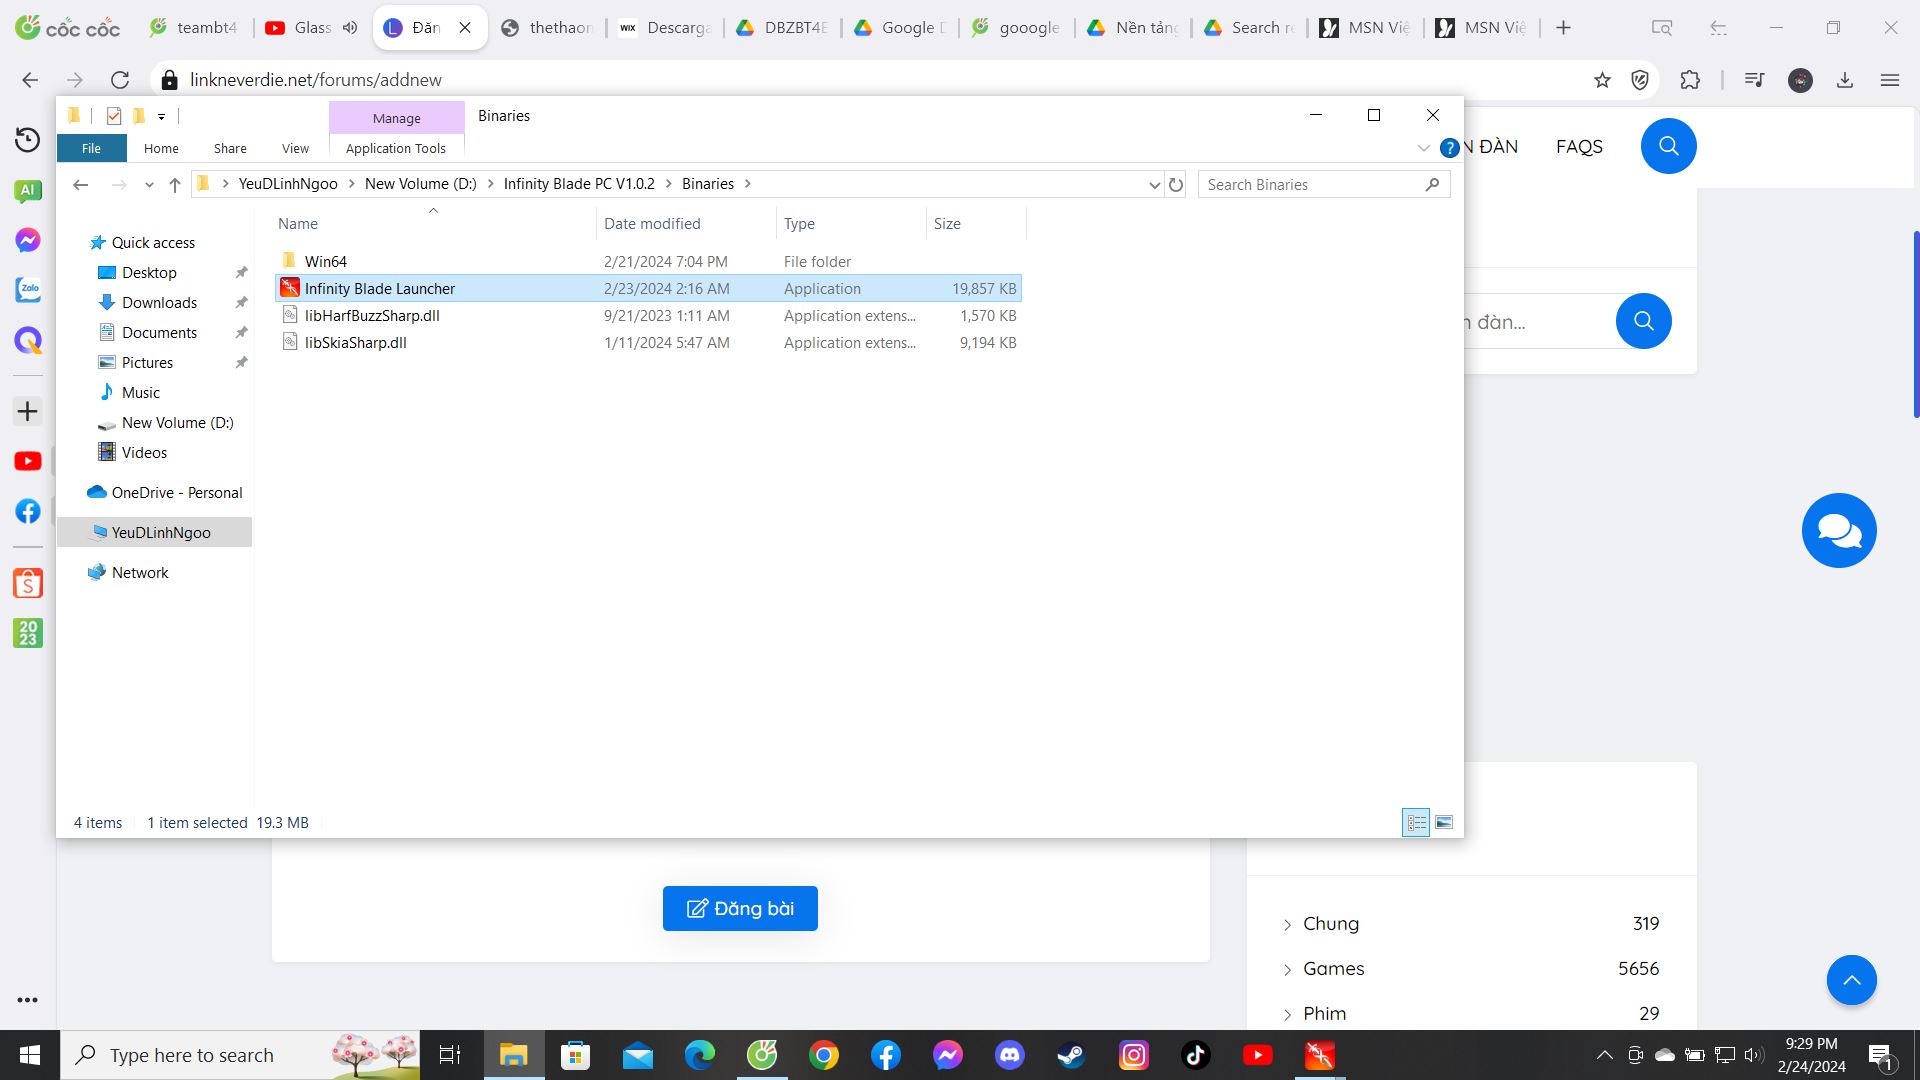
Task: Open Shopee in the browser sidebar
Action: [28, 583]
